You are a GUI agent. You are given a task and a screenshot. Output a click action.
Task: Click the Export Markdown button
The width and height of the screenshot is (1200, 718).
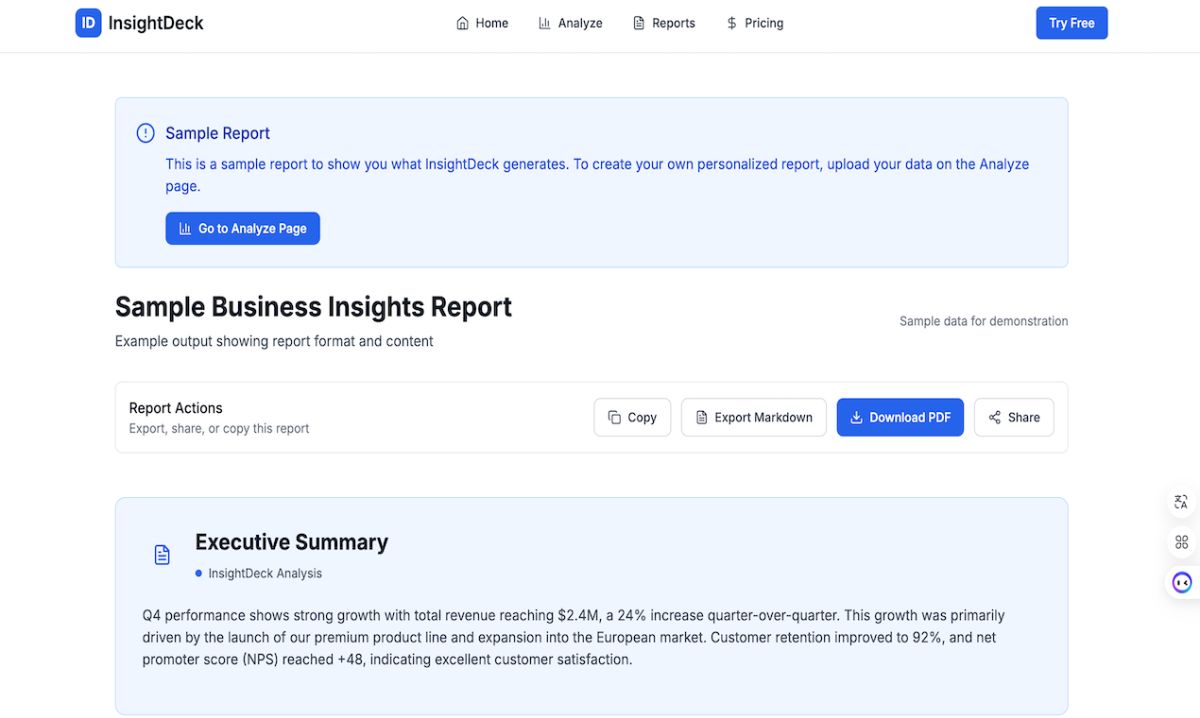(754, 417)
